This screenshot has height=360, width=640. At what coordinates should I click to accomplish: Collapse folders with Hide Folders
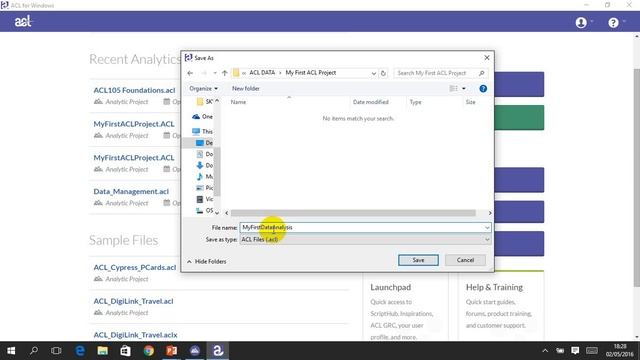coord(207,261)
